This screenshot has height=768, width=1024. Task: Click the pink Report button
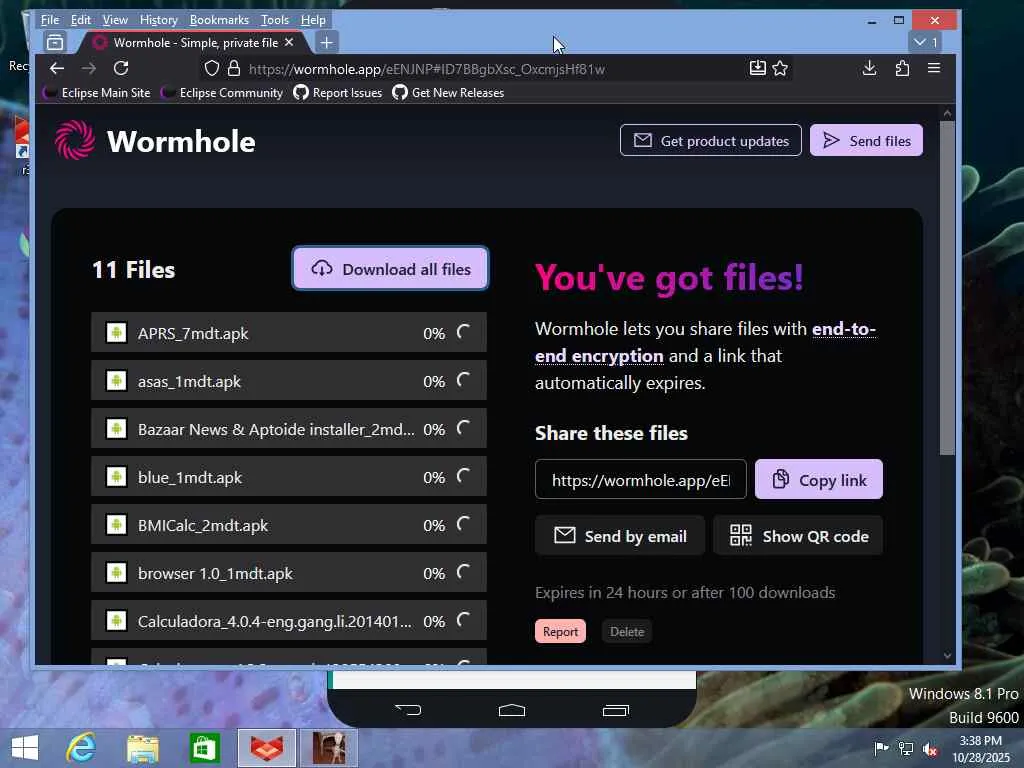click(x=560, y=632)
